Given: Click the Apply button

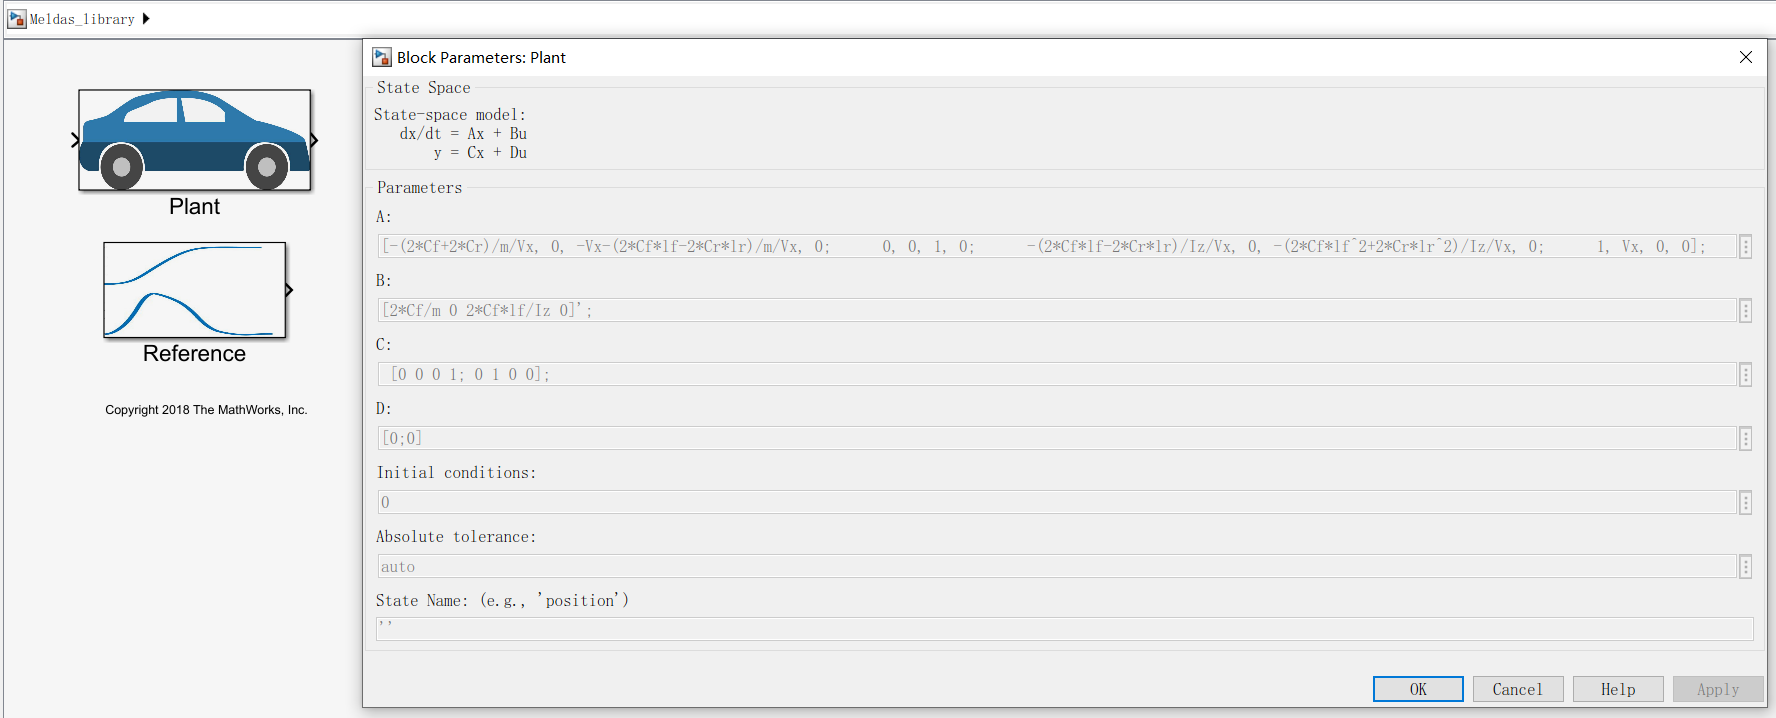Looking at the screenshot, I should pos(1718,689).
